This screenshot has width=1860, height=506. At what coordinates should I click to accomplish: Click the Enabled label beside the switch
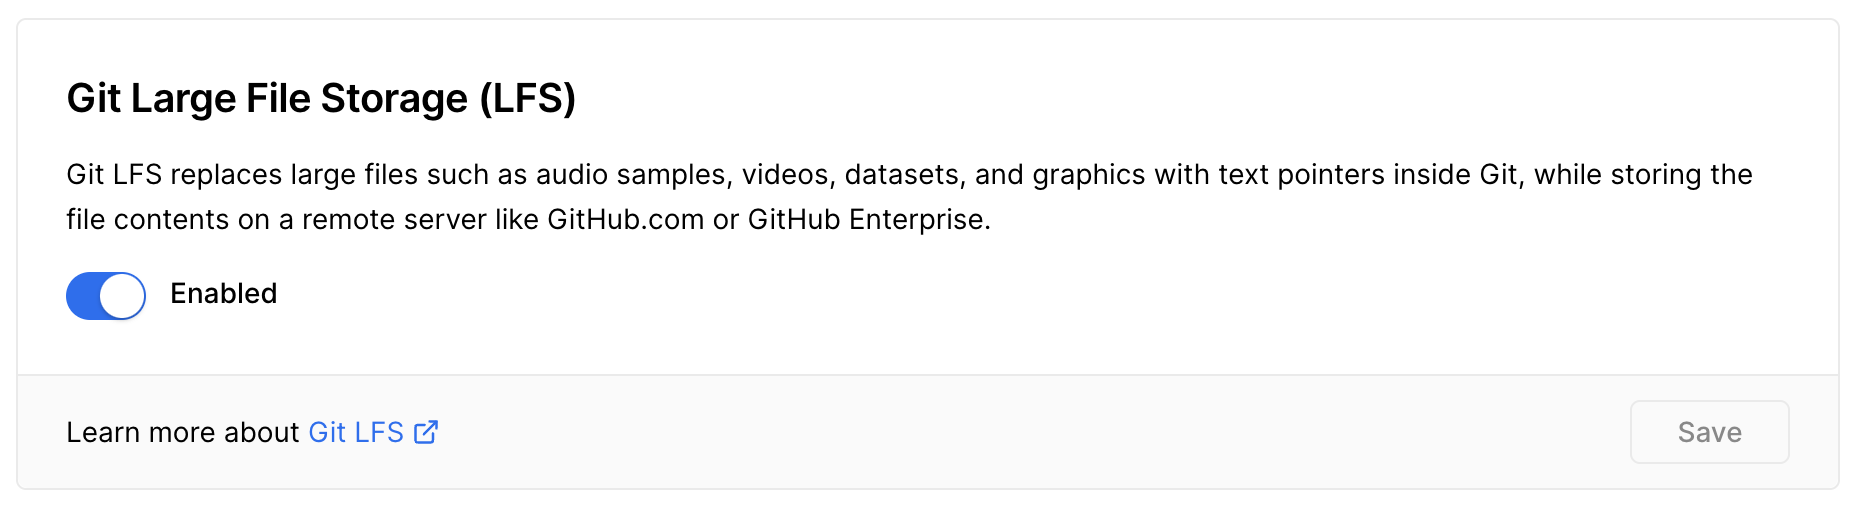click(x=224, y=294)
